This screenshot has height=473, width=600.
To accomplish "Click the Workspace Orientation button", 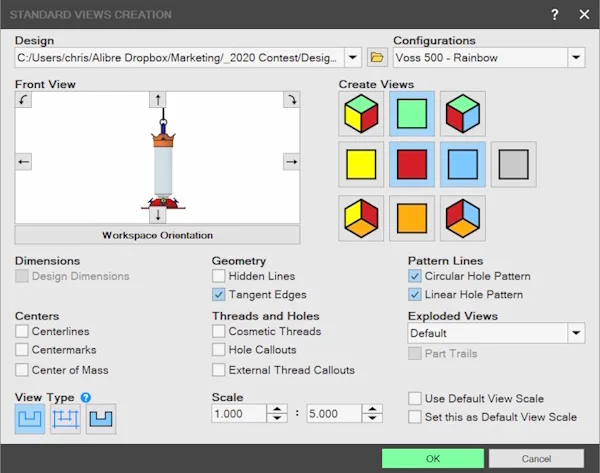I will [157, 235].
